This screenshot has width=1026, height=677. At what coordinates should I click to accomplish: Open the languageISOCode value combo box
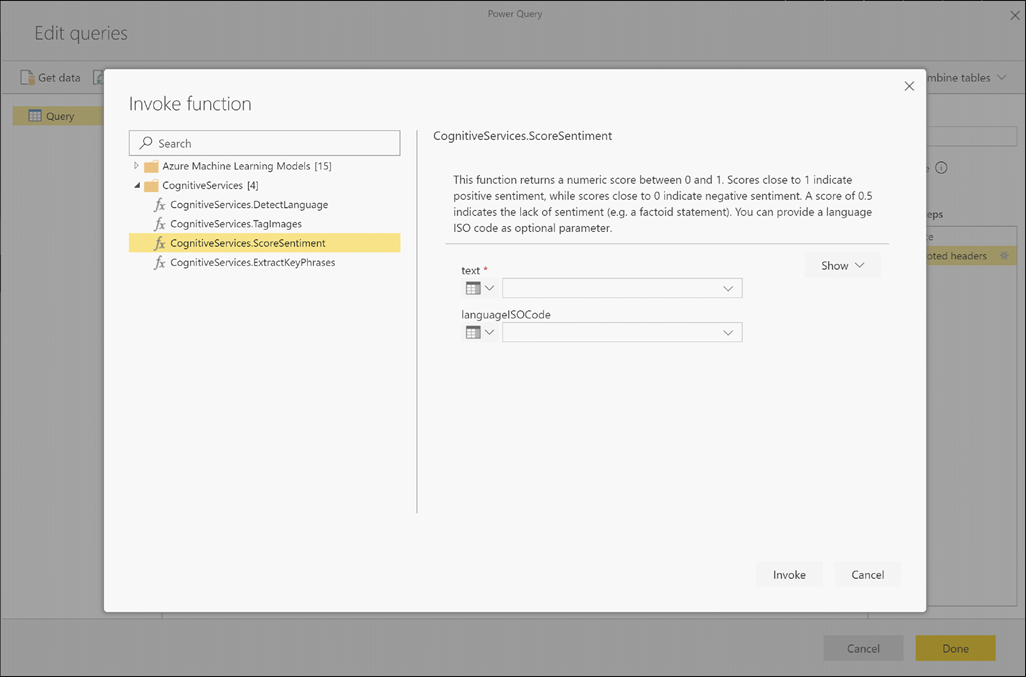622,332
